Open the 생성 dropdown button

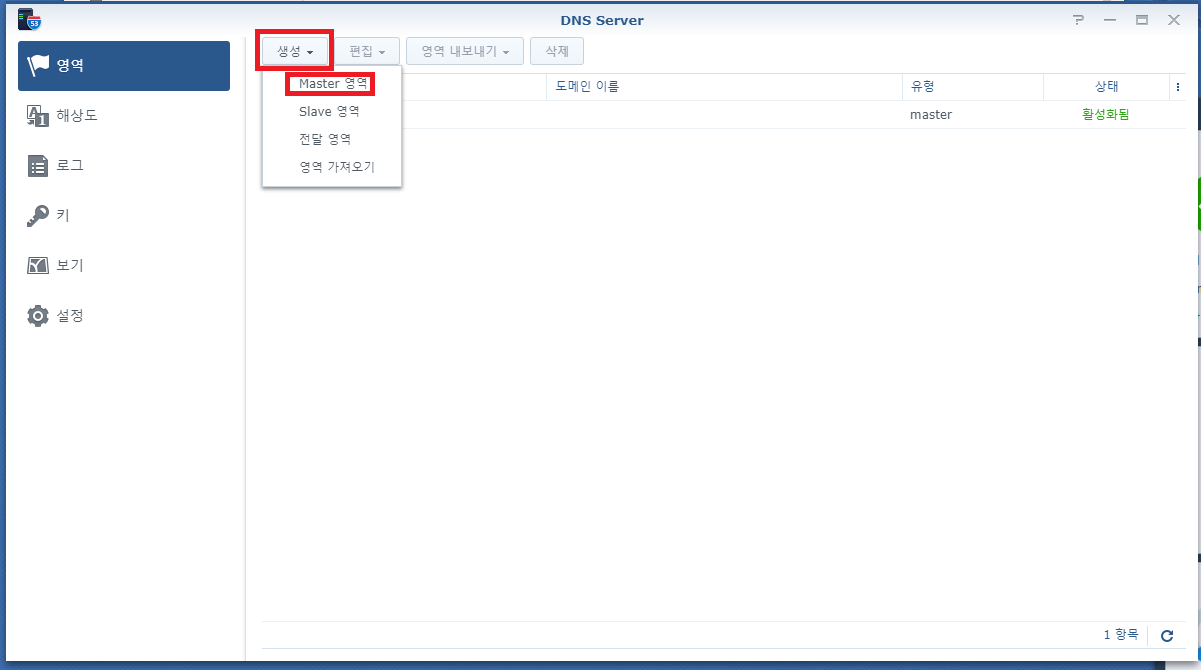pos(295,51)
